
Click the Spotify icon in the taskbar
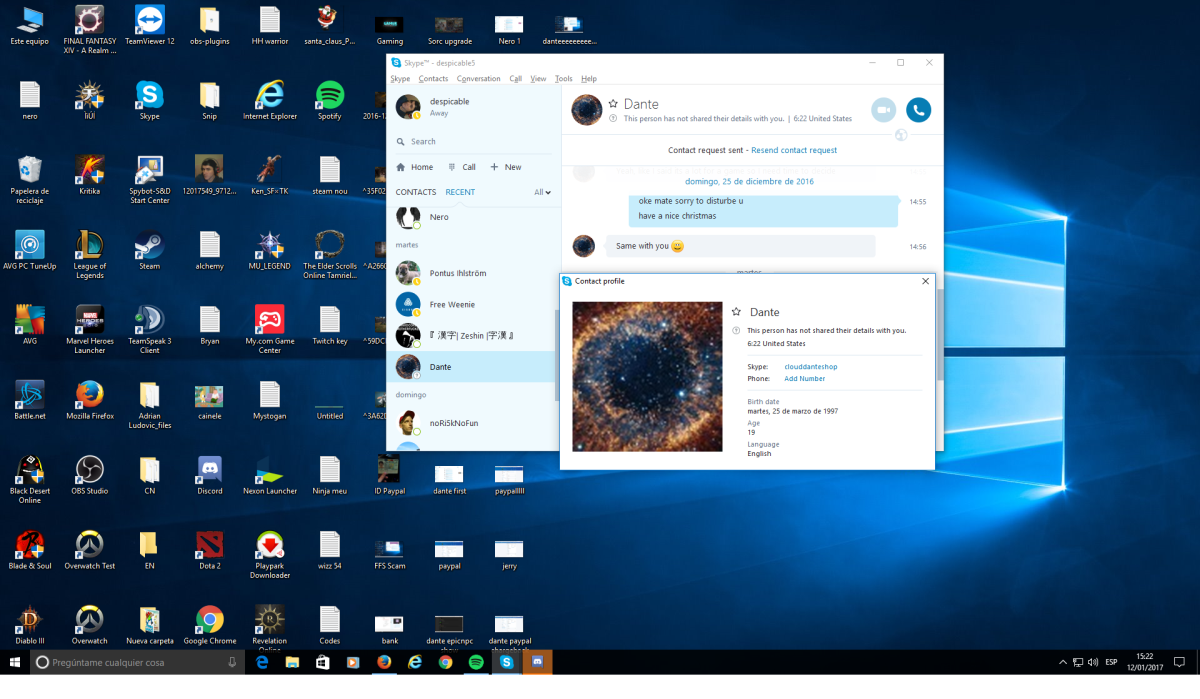476,662
